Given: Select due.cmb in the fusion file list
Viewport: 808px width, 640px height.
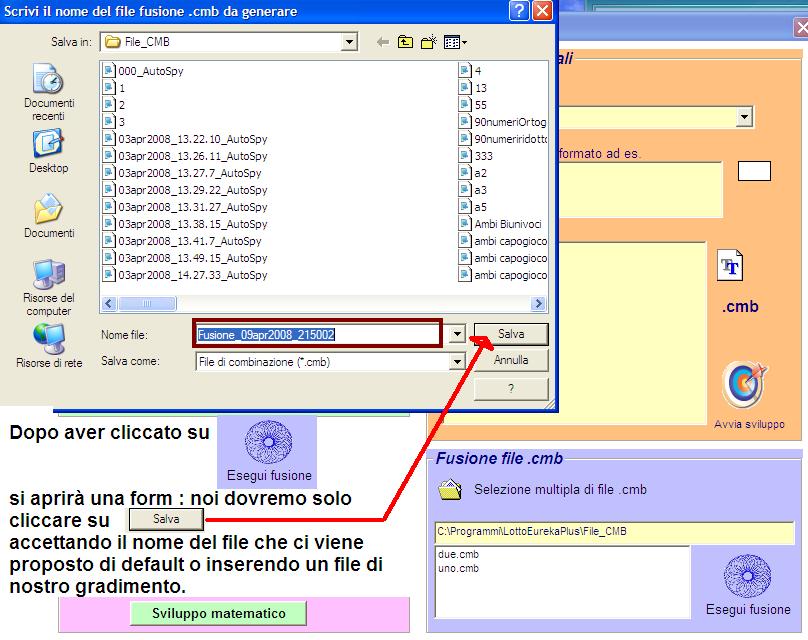Looking at the screenshot, I should tap(458, 554).
